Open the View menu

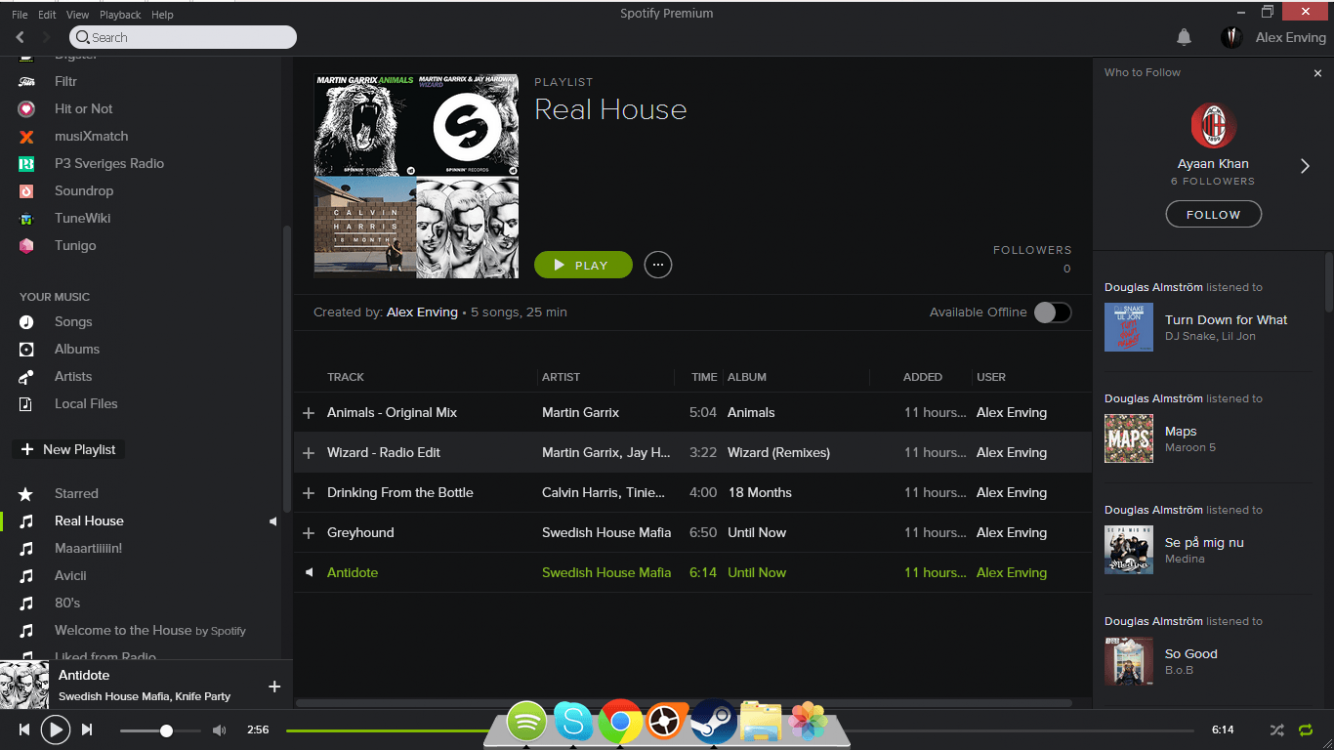coord(77,15)
